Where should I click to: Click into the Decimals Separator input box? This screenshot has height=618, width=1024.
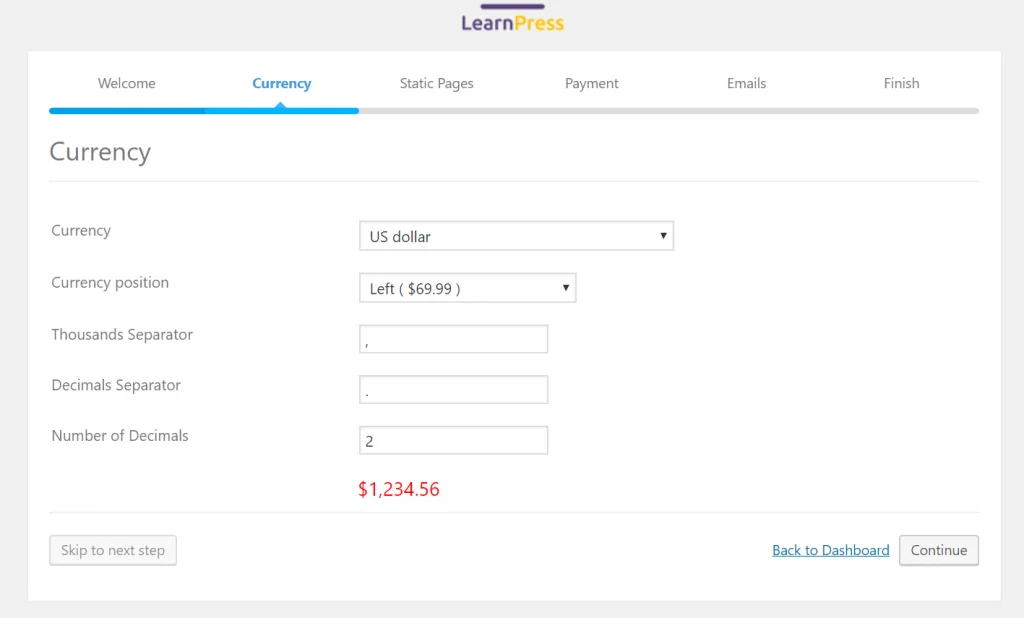click(453, 389)
